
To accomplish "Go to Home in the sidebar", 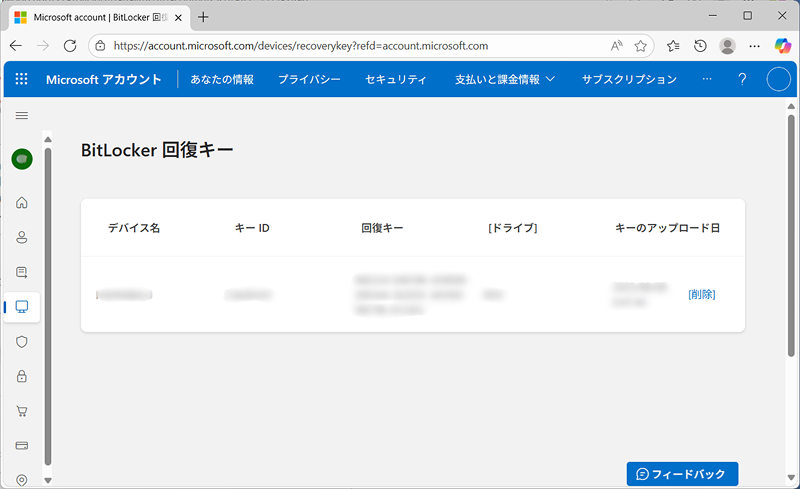I will 22,203.
